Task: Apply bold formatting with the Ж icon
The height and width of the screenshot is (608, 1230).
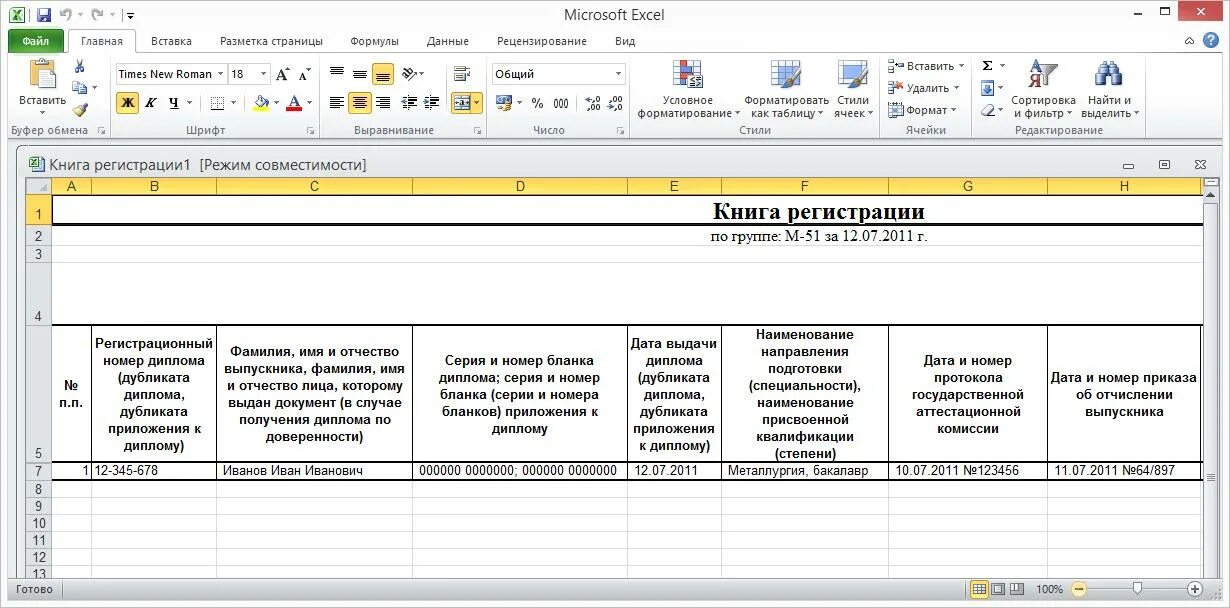Action: [126, 102]
